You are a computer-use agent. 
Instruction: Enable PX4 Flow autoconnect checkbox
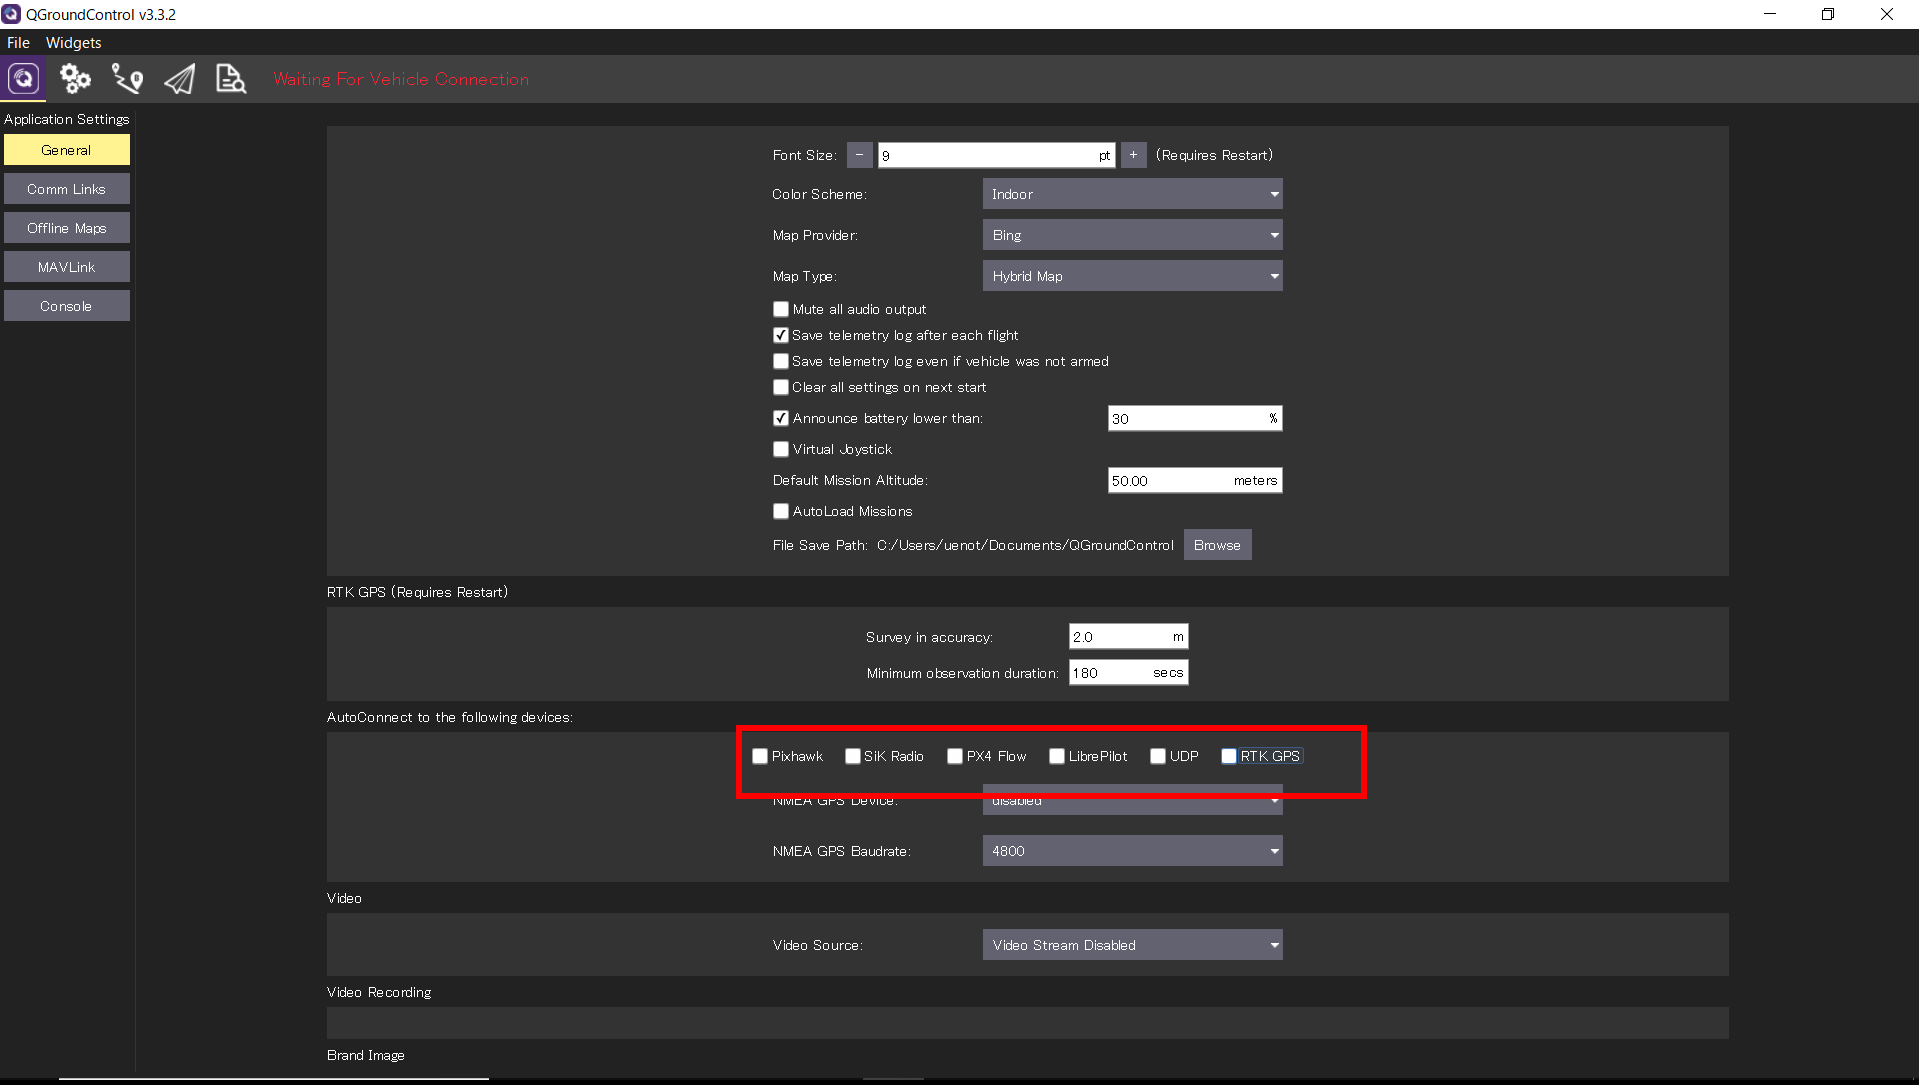click(955, 756)
